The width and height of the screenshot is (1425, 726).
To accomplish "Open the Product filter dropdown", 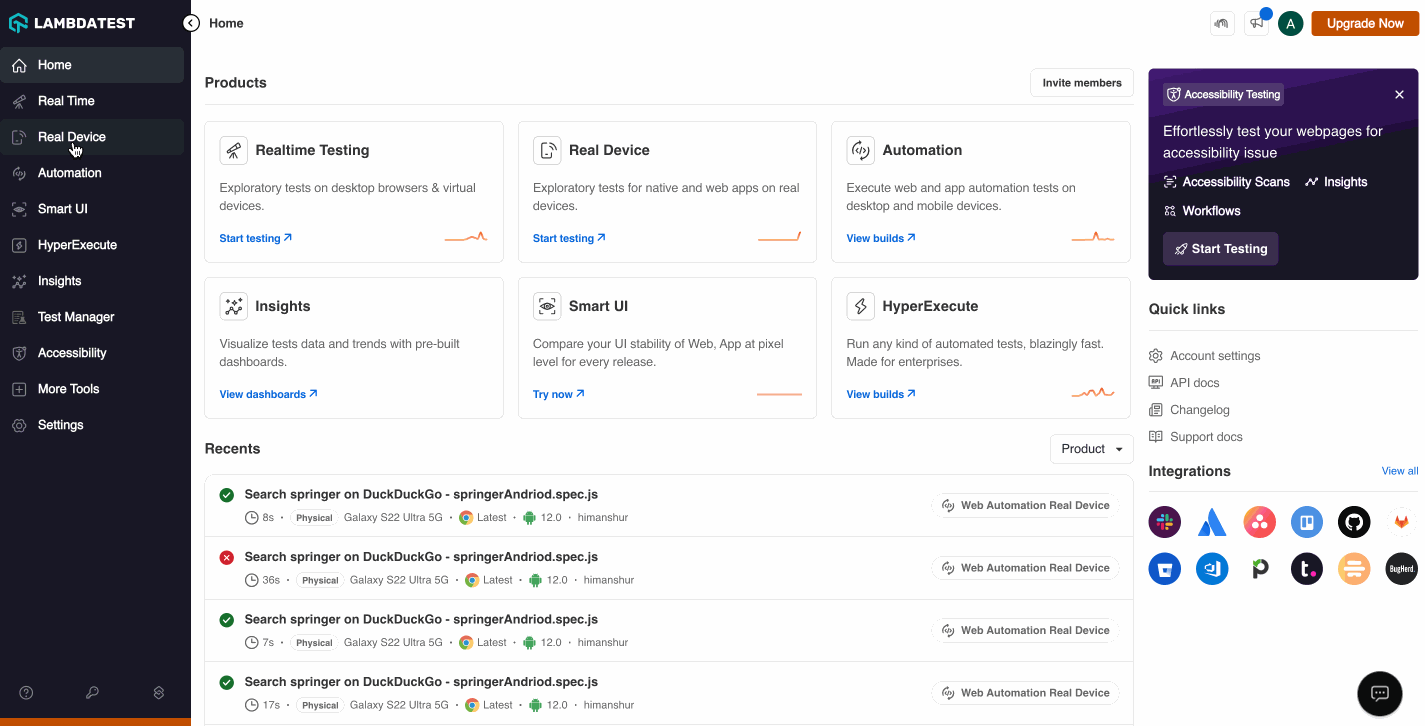I will (1091, 449).
